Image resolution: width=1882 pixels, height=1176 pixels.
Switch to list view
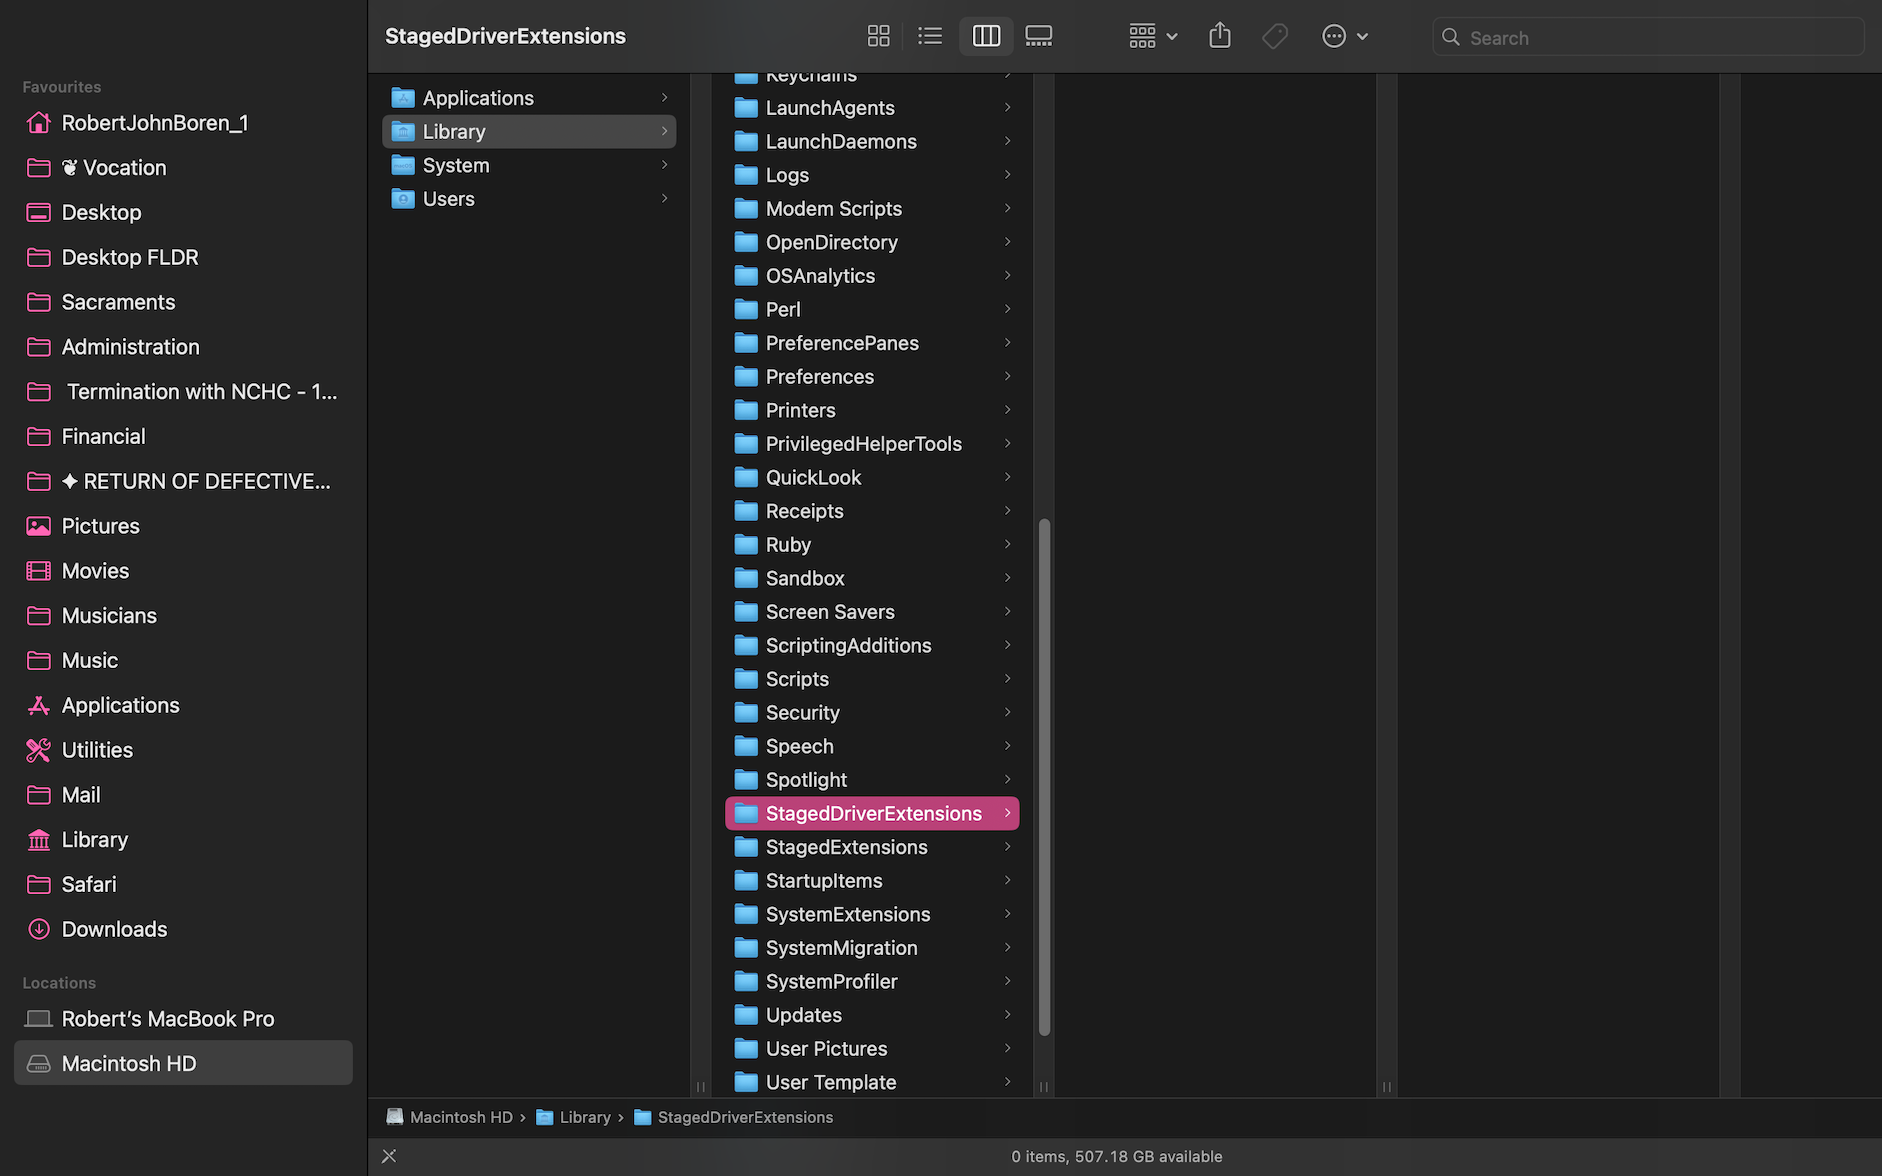[930, 37]
